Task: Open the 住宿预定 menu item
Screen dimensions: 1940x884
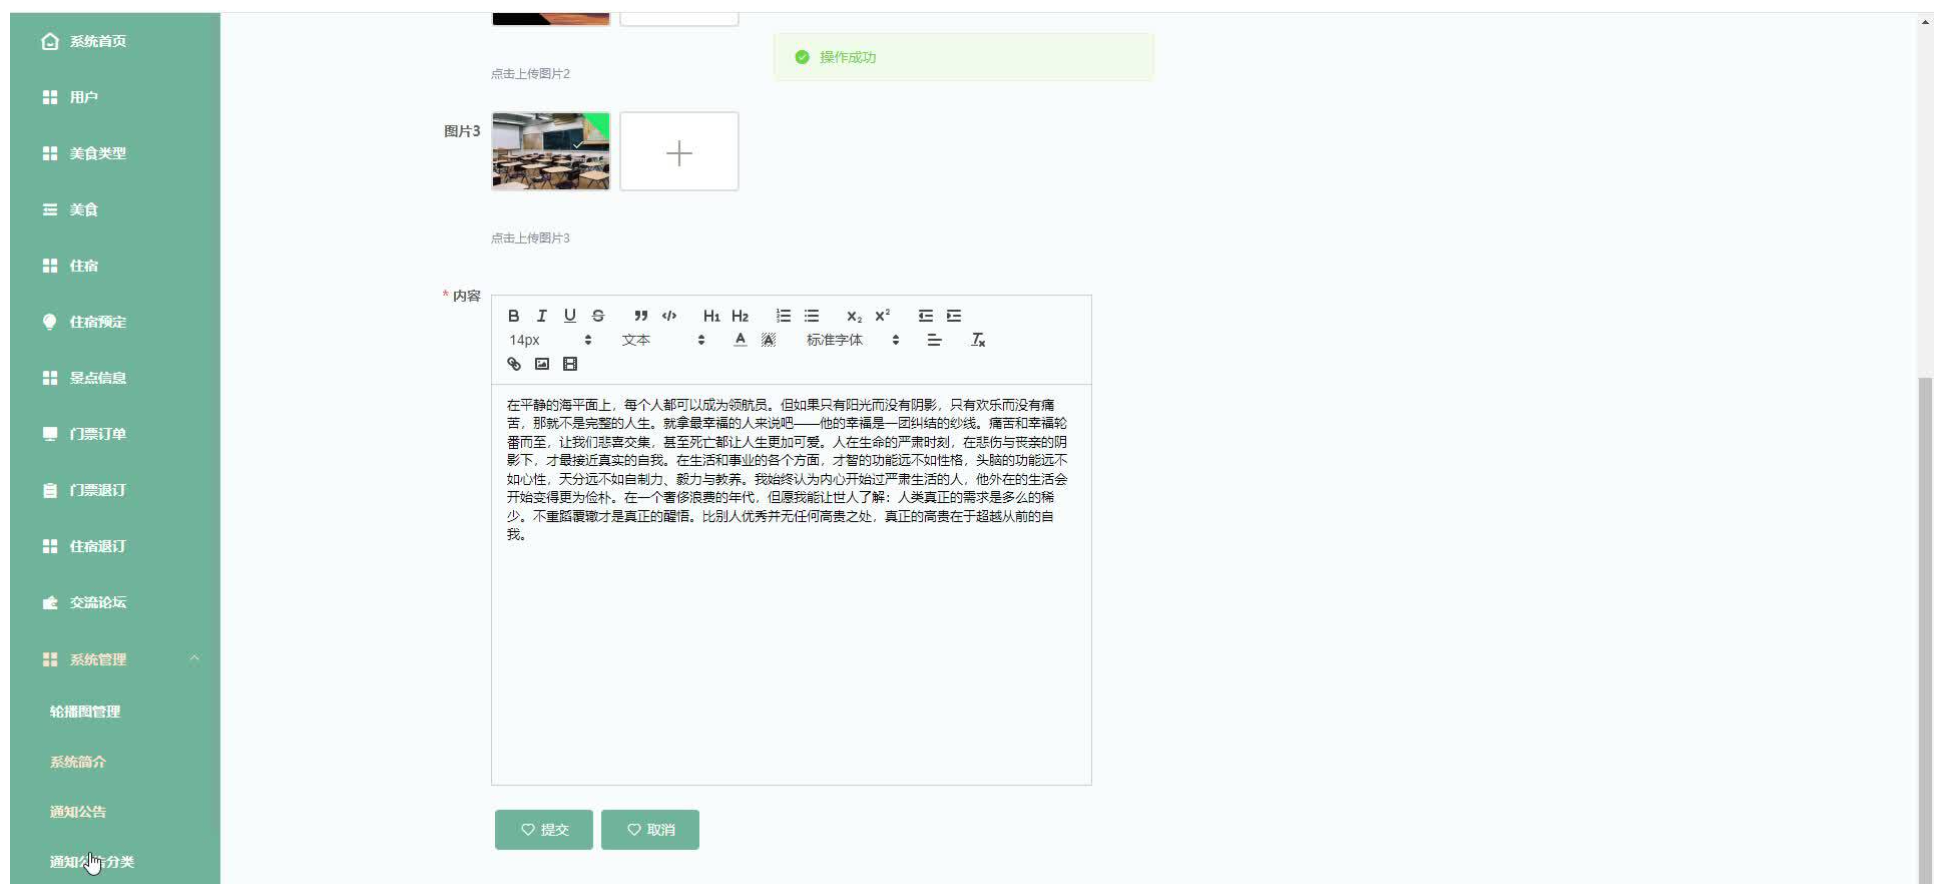Action: (x=115, y=321)
